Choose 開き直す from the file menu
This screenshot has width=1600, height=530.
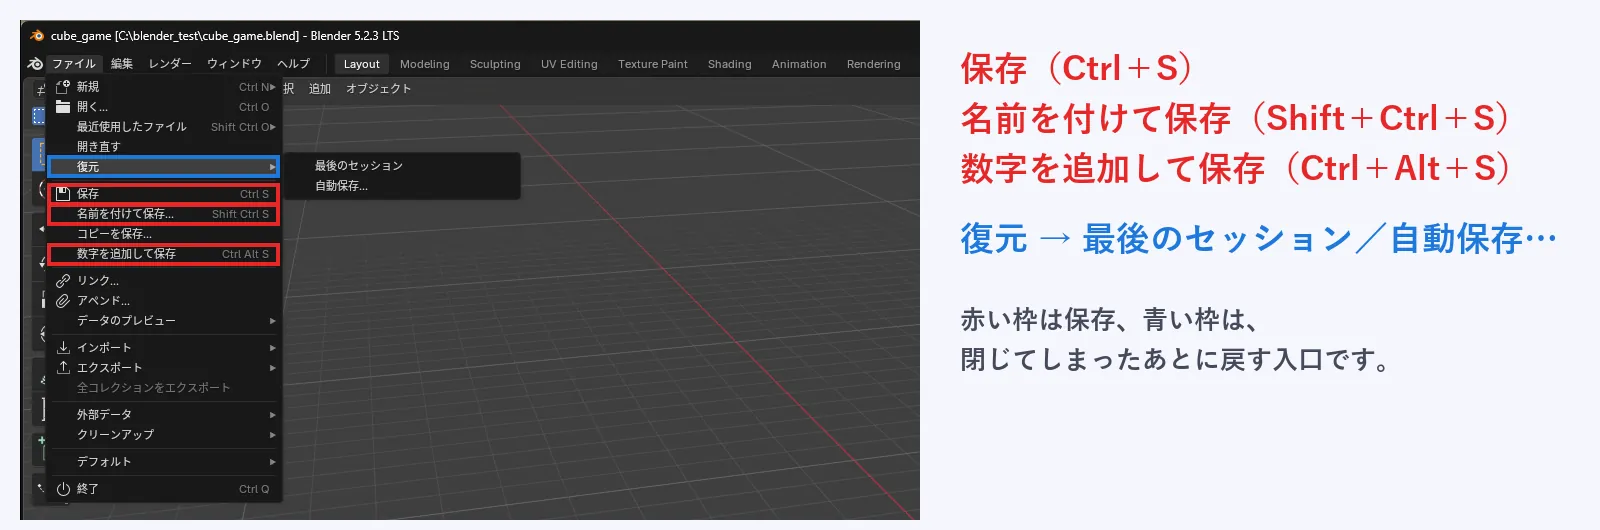click(165, 147)
